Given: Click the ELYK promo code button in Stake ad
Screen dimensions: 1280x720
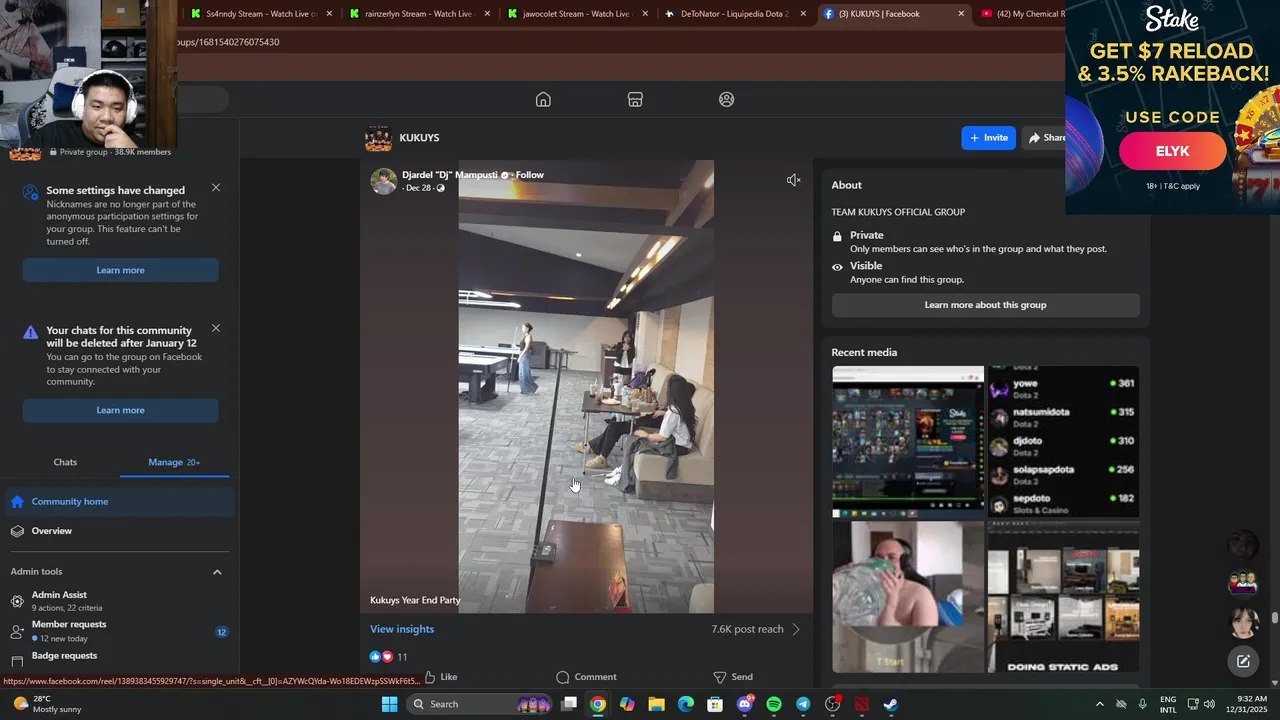Looking at the screenshot, I should tap(1172, 151).
